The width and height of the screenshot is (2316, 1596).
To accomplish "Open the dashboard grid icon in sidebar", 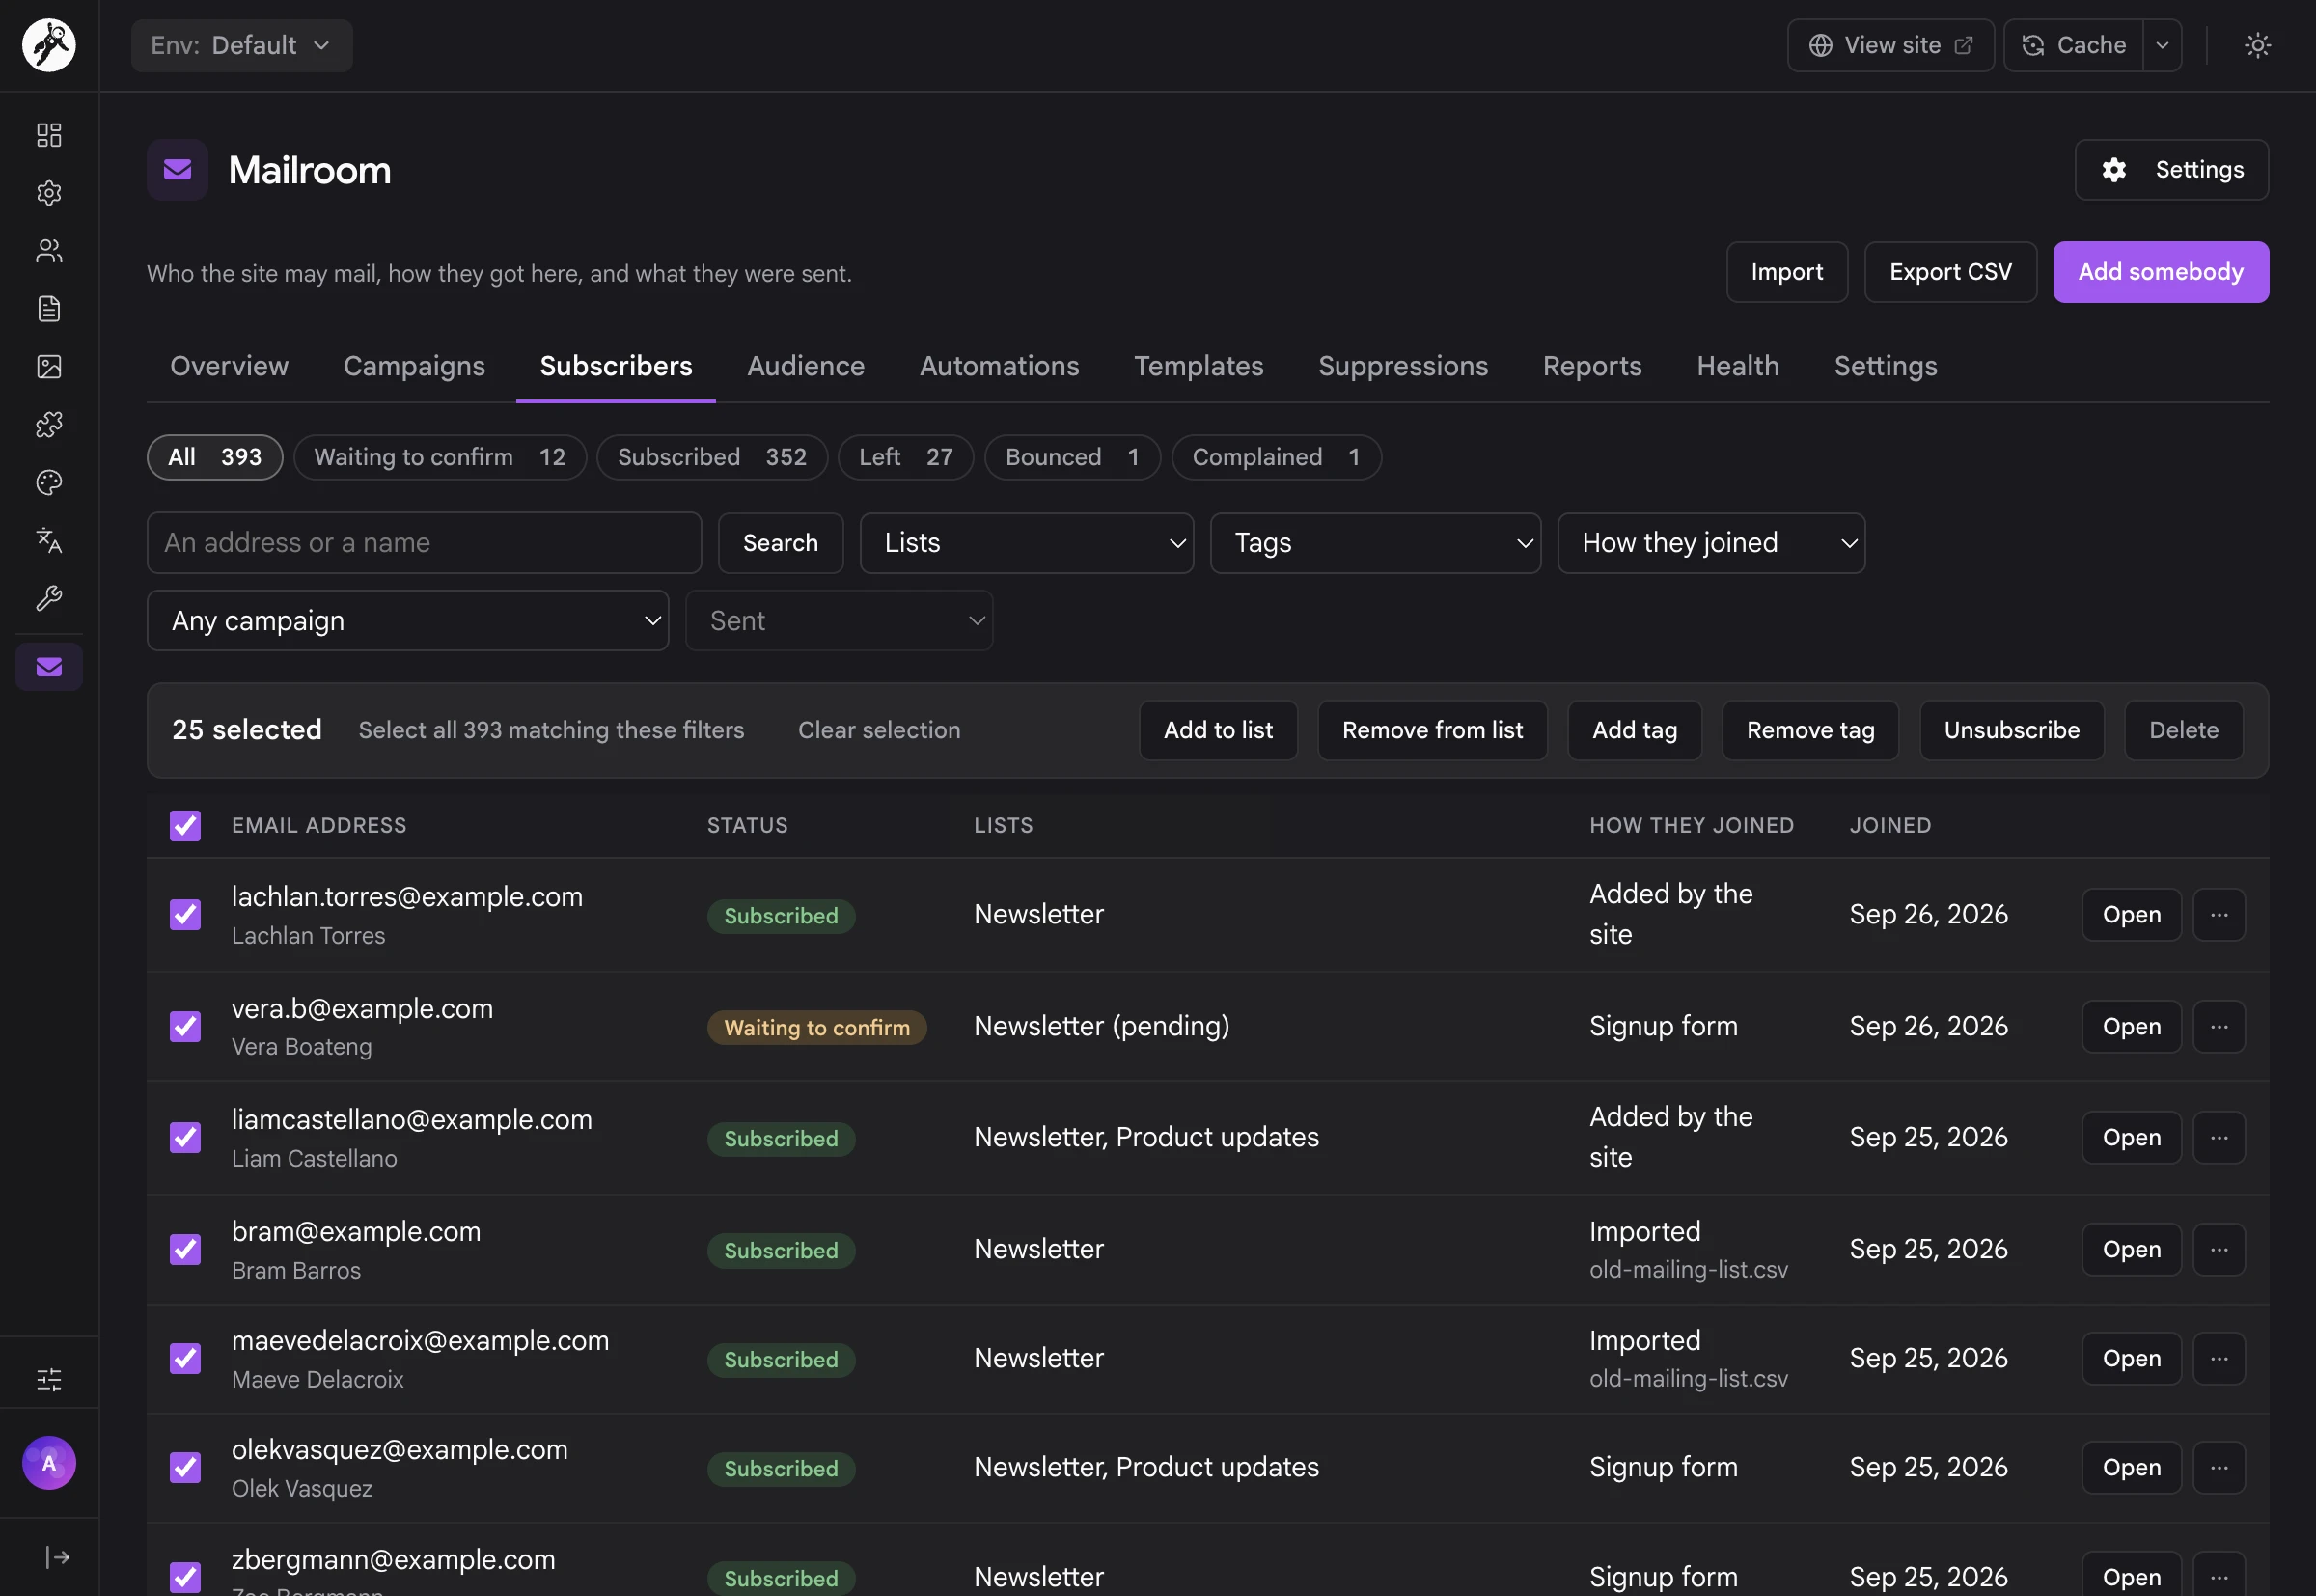I will [49, 135].
